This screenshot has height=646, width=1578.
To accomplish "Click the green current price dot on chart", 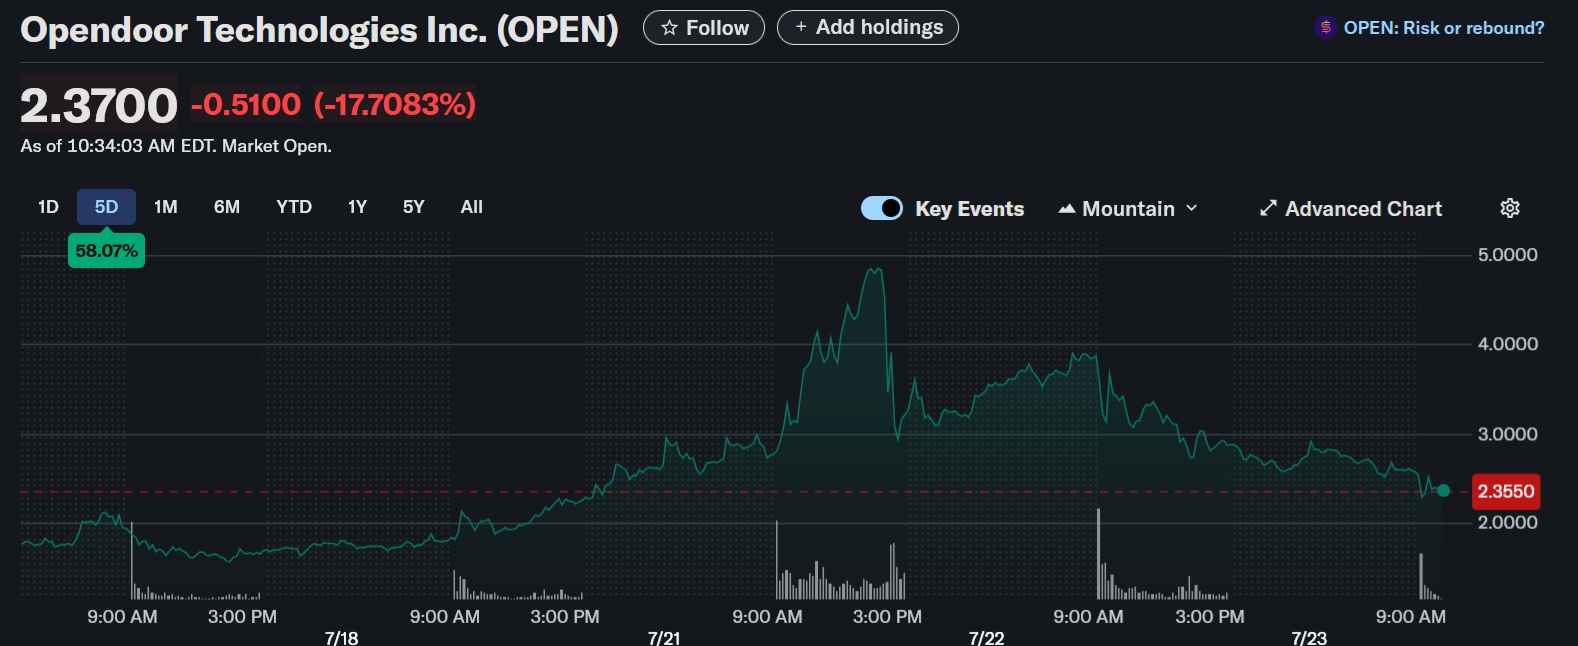I will click(x=1443, y=490).
